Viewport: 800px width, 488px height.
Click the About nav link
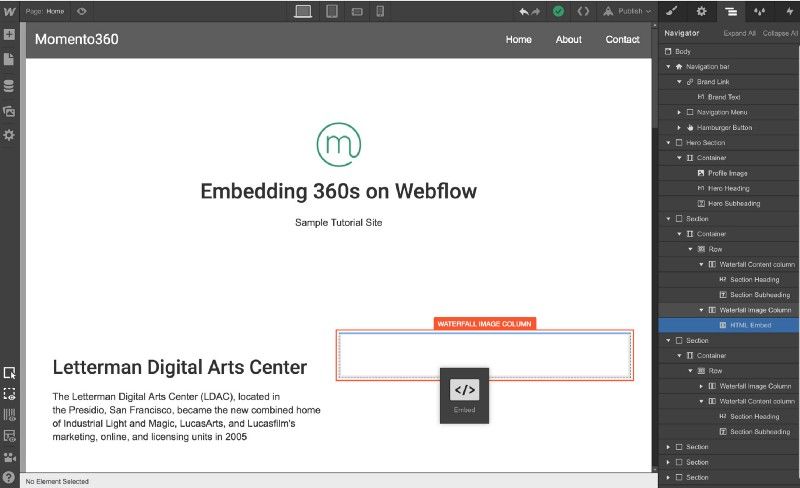[568, 39]
